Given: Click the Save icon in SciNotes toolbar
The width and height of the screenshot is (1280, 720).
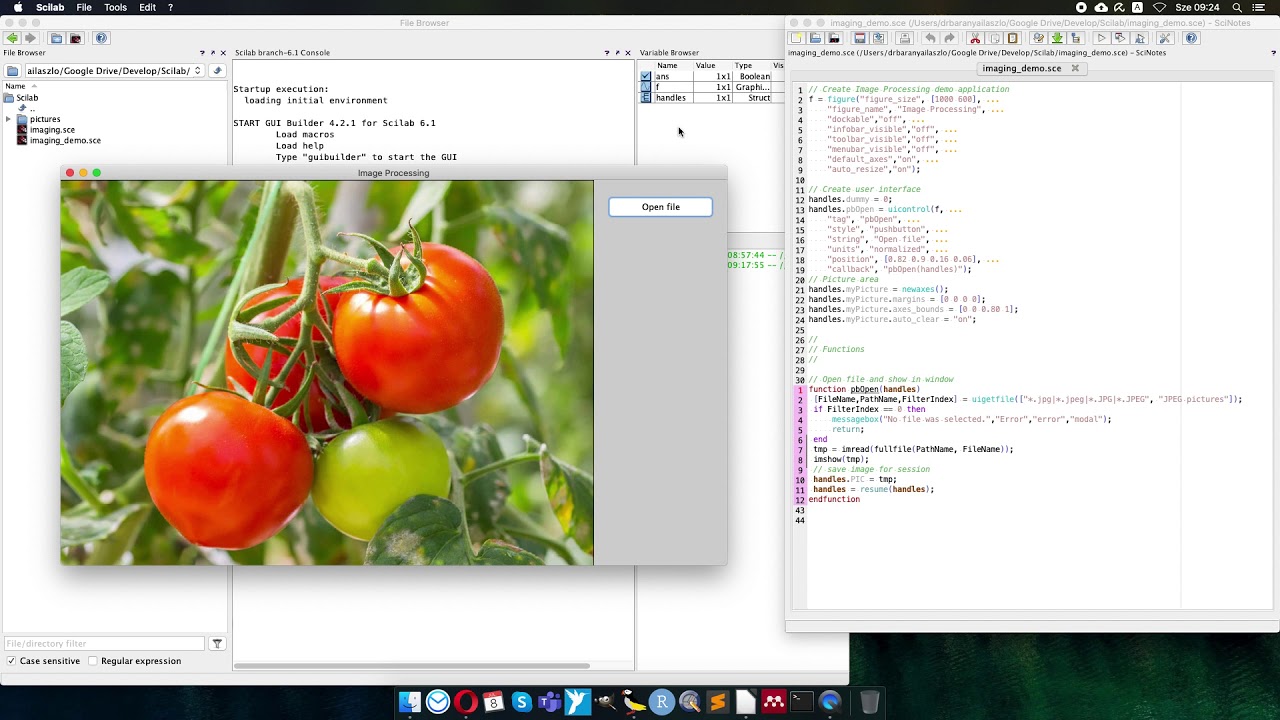Looking at the screenshot, I should tap(859, 38).
